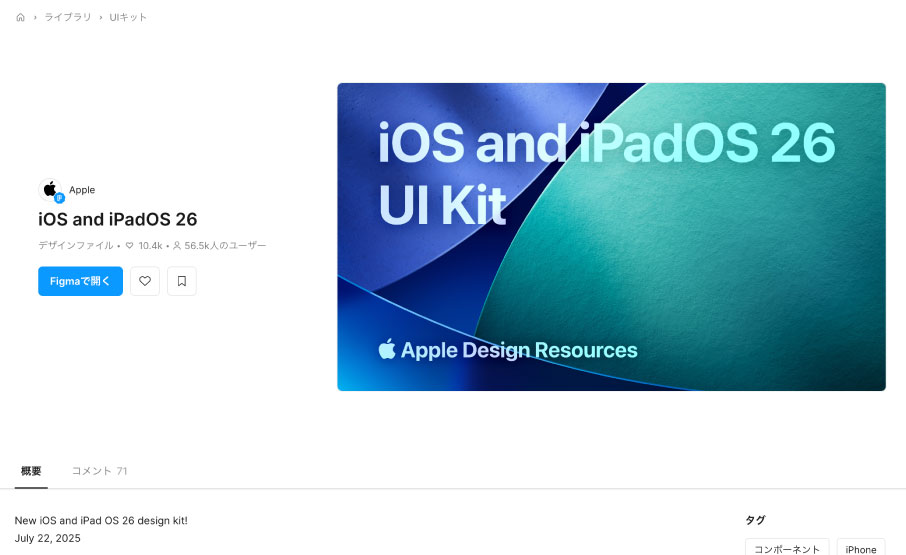Open the UIキット breadcrumb link
This screenshot has width=906, height=555.
pyautogui.click(x=128, y=17)
